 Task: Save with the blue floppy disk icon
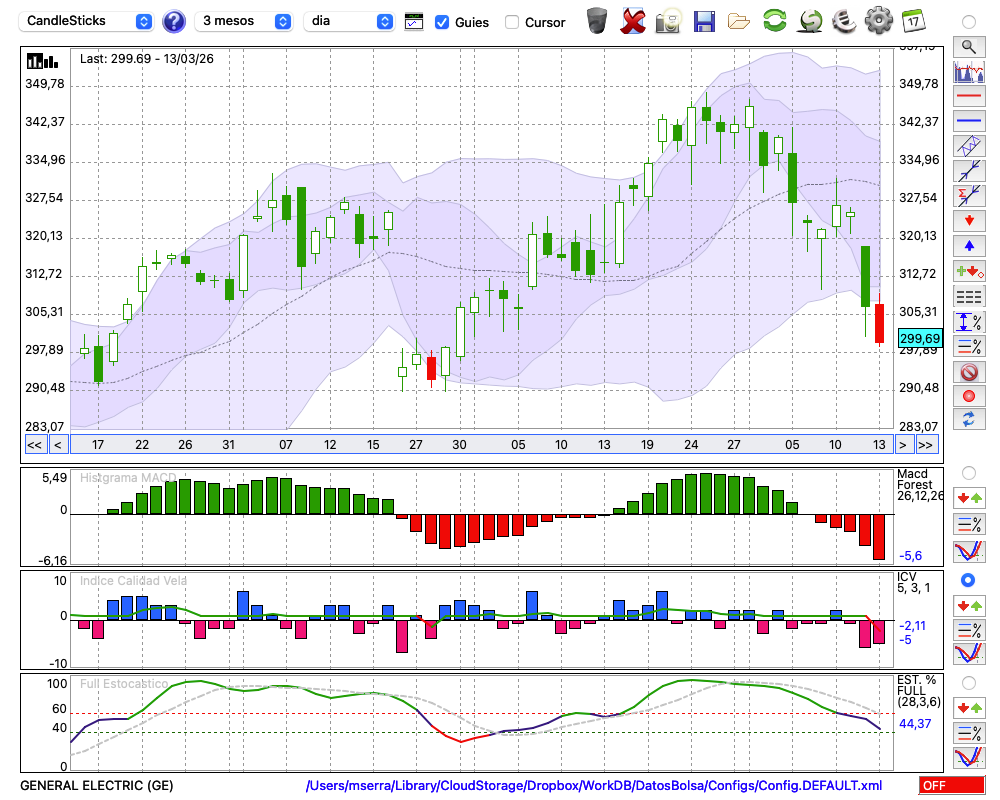coord(704,21)
